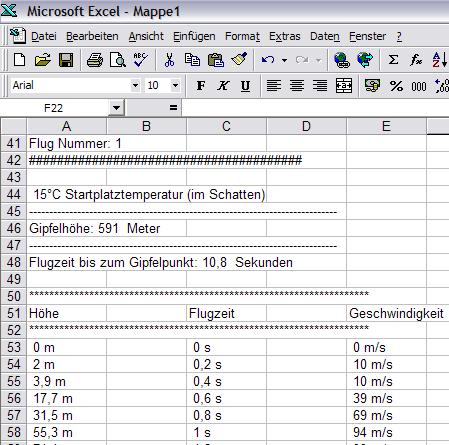Undo the last action
449x445 pixels.
[x=268, y=60]
